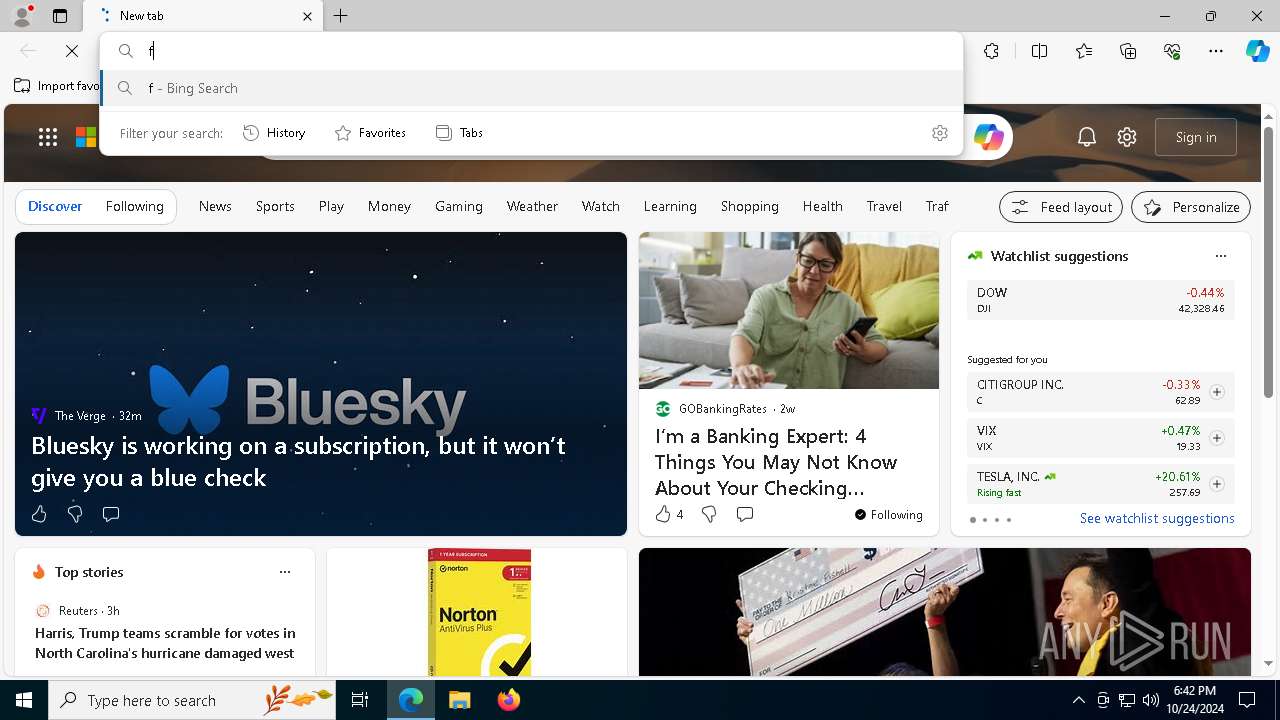Viewport: 1280px width, 720px height.
Task: Open the Bluesky subscription article
Action: (298, 461)
